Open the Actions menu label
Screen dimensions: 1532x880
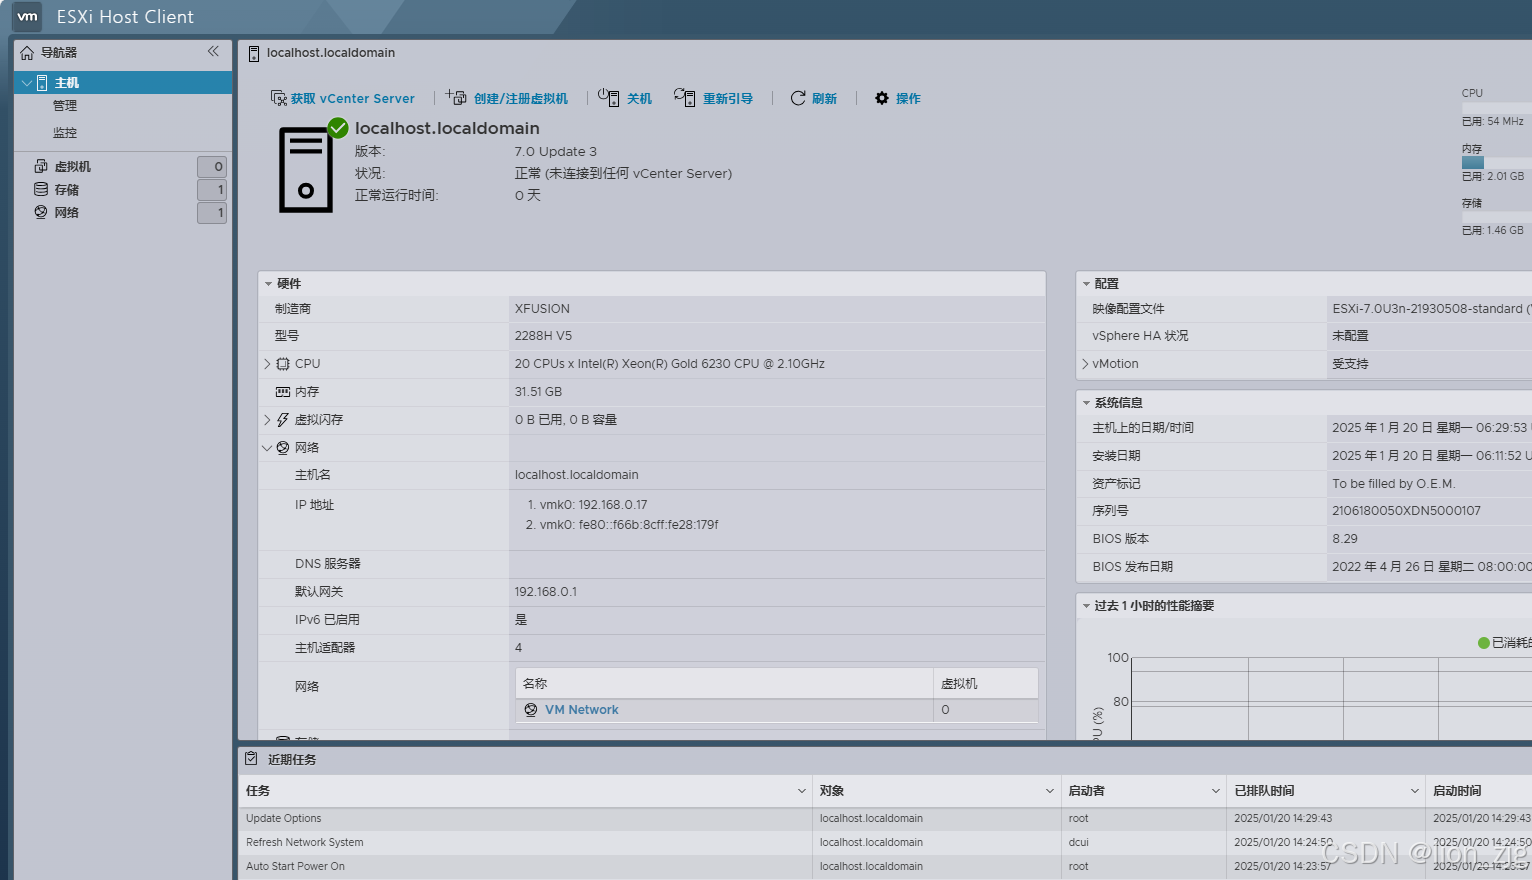point(908,99)
